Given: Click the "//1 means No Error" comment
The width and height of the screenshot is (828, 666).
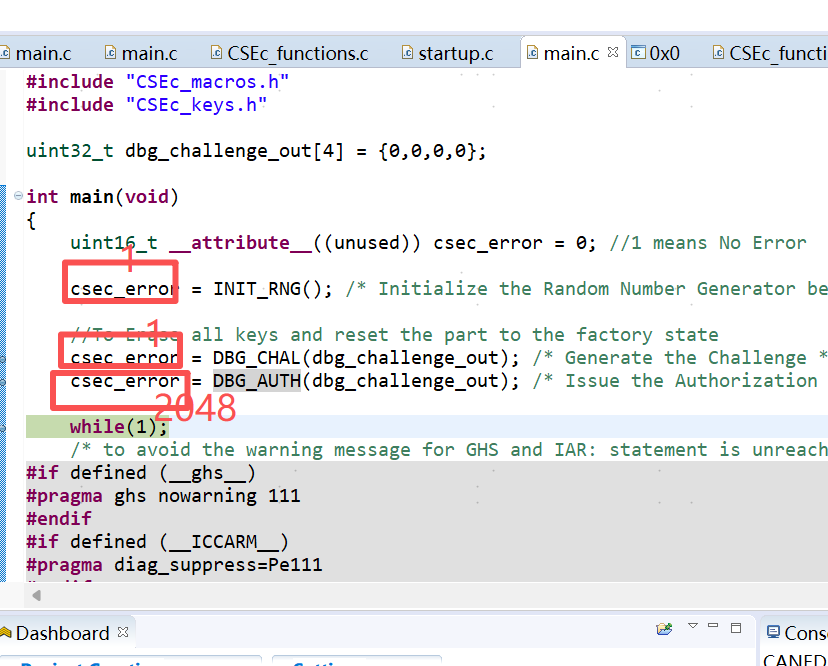Looking at the screenshot, I should [x=708, y=243].
